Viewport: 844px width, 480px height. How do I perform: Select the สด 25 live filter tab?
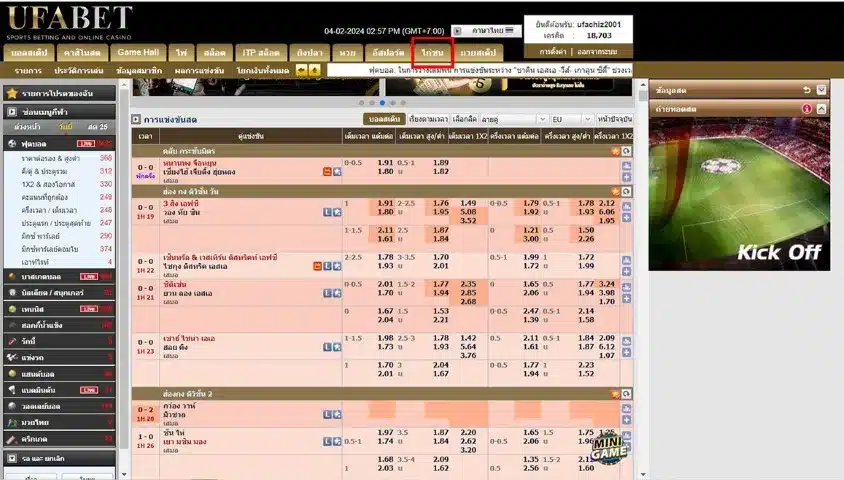coord(97,127)
